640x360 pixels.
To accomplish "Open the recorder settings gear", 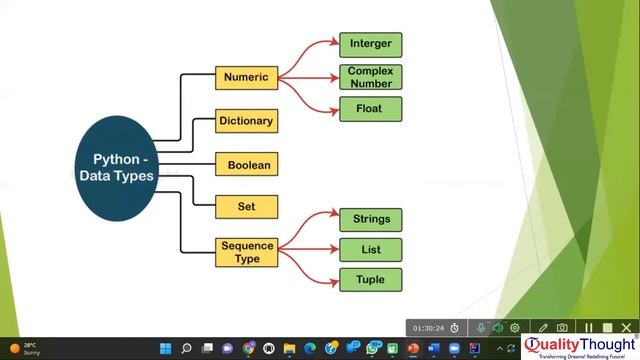I will (515, 327).
